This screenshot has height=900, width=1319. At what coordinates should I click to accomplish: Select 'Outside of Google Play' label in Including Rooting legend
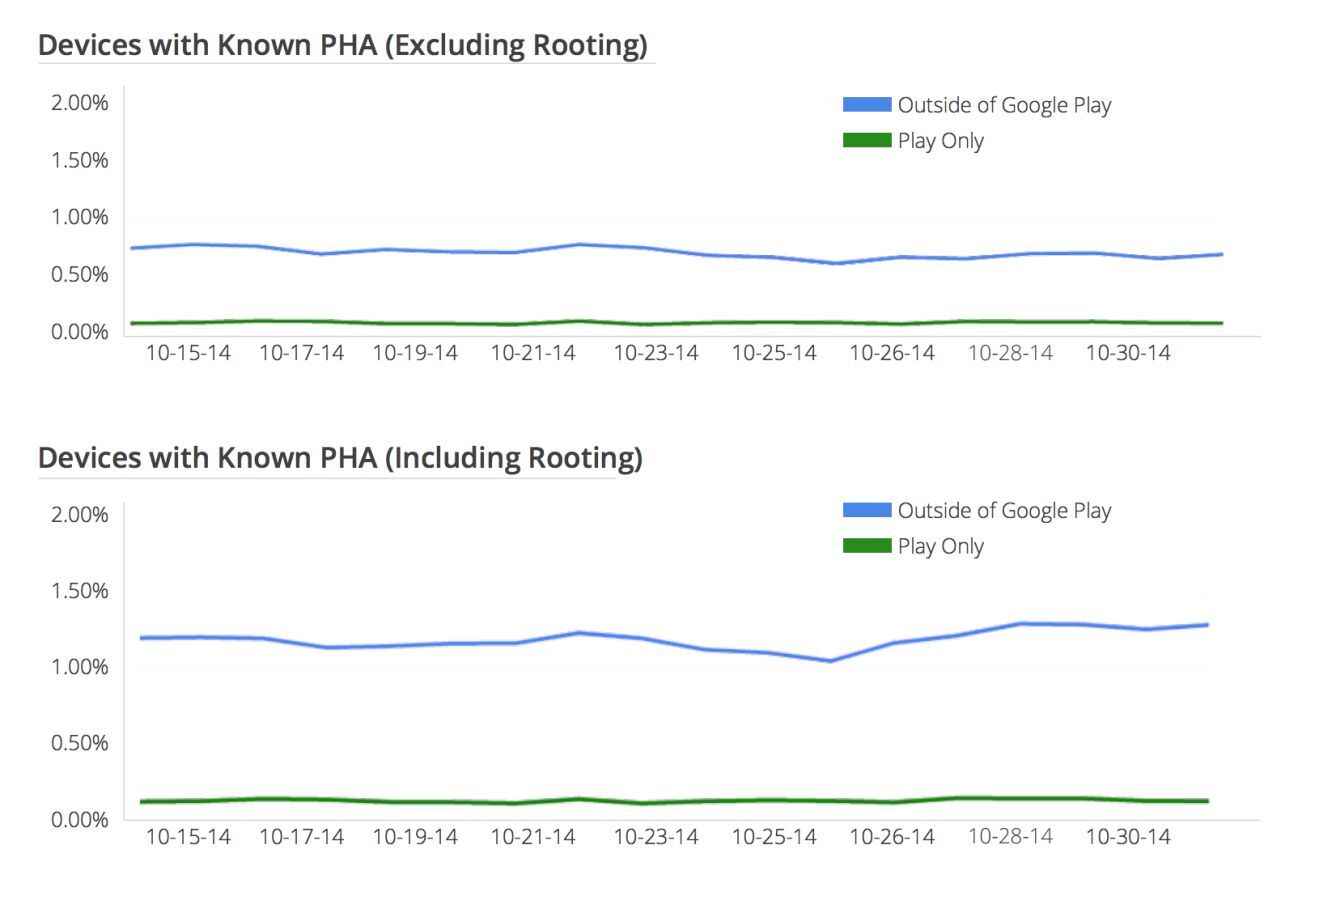pos(1004,511)
